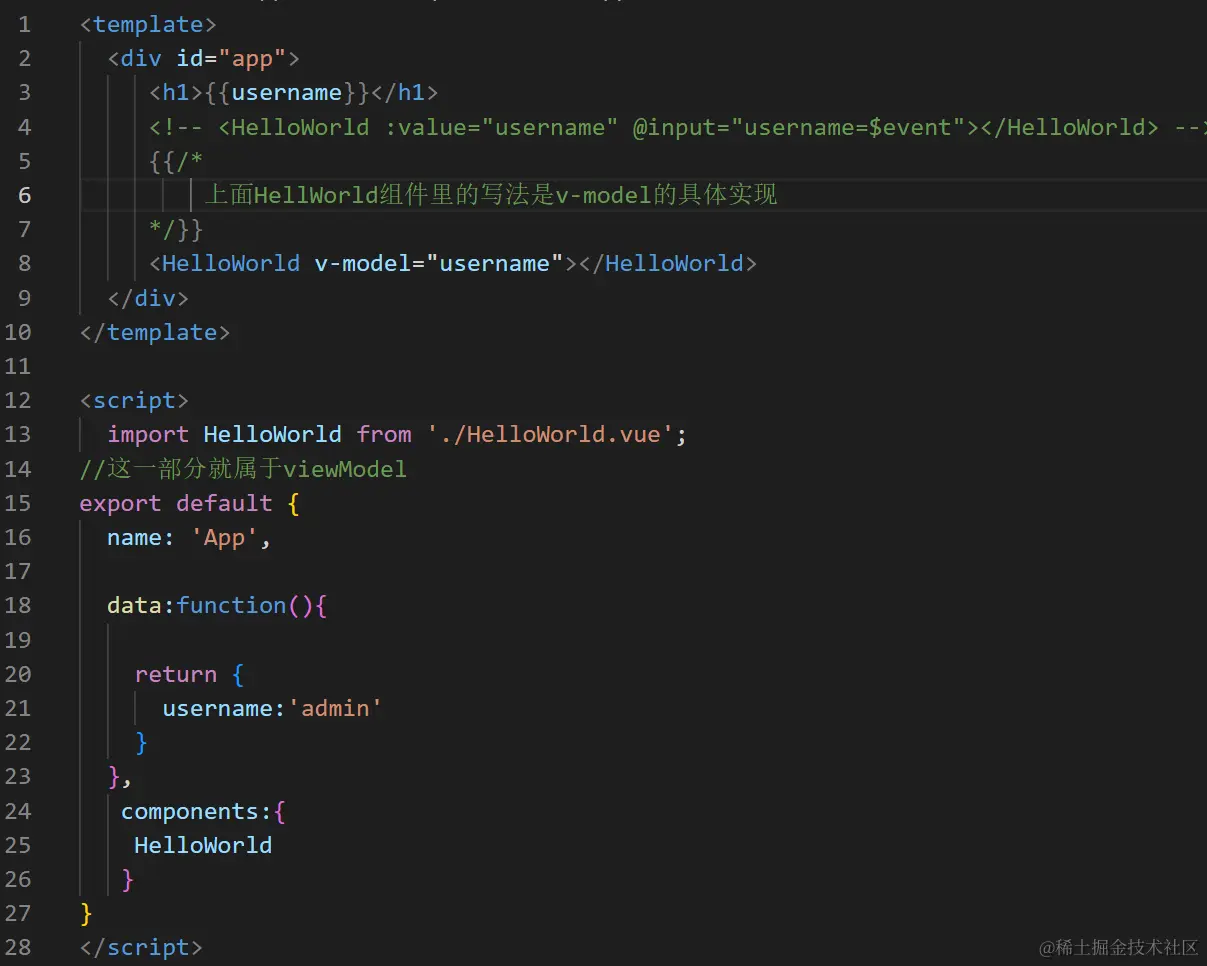The width and height of the screenshot is (1207, 966).
Task: Click the */}} comment closer on line 7
Action: [x=176, y=229]
